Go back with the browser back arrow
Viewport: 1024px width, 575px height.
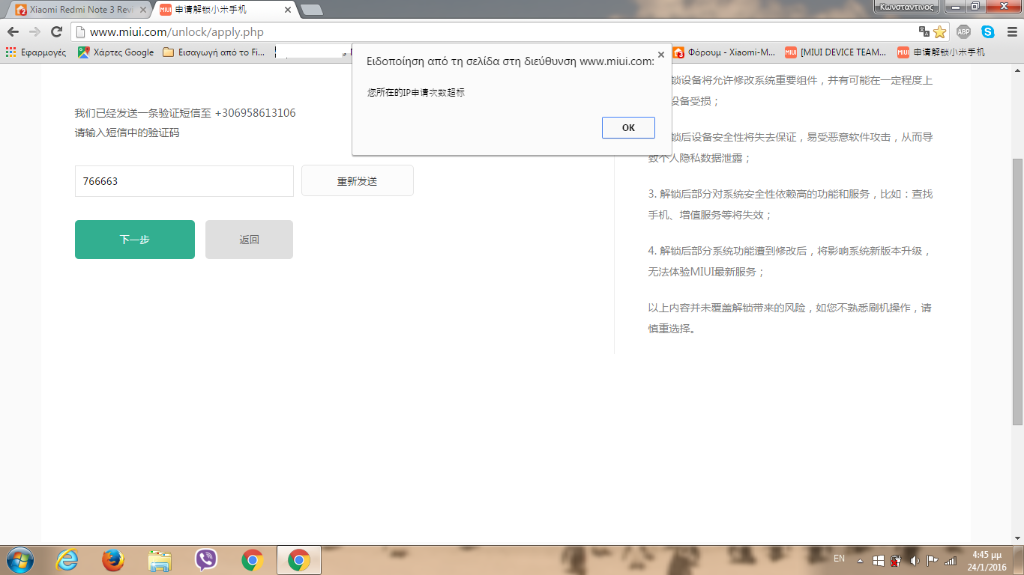pyautogui.click(x=13, y=31)
